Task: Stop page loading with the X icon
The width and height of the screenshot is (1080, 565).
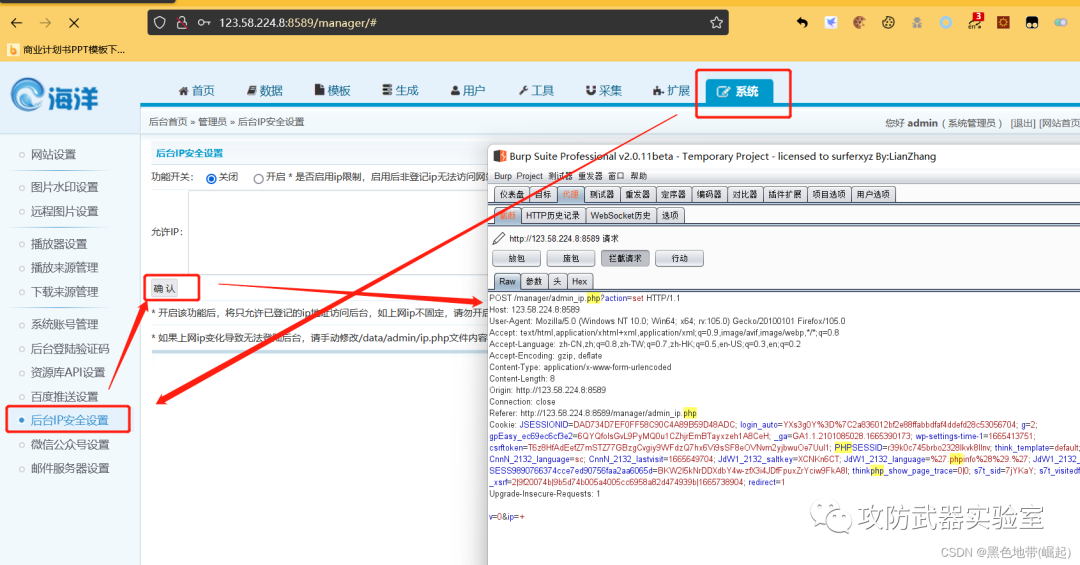Action: click(74, 23)
